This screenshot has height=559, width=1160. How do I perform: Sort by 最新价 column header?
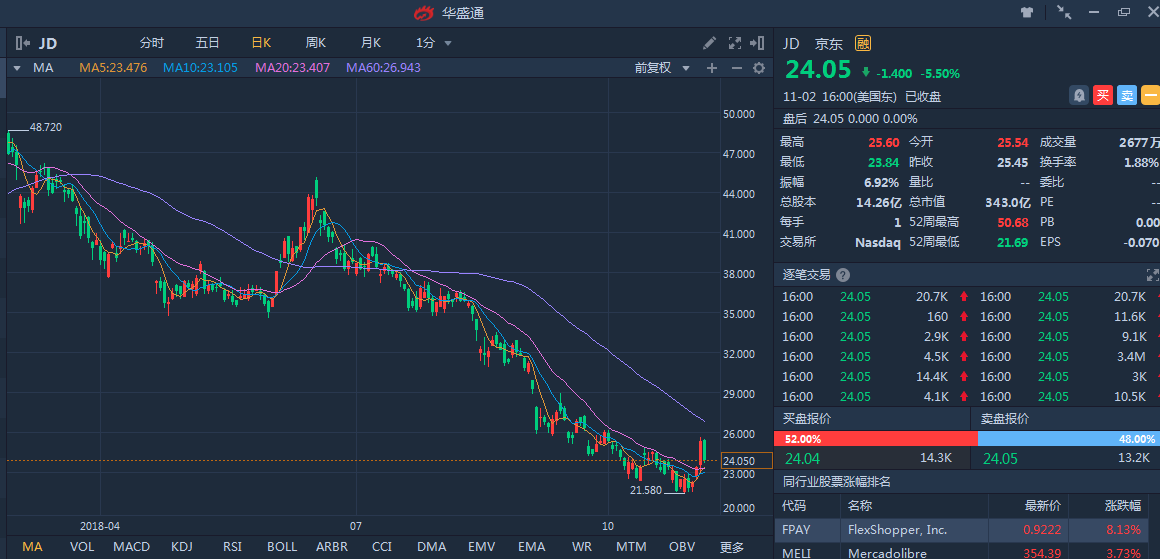(x=1042, y=506)
